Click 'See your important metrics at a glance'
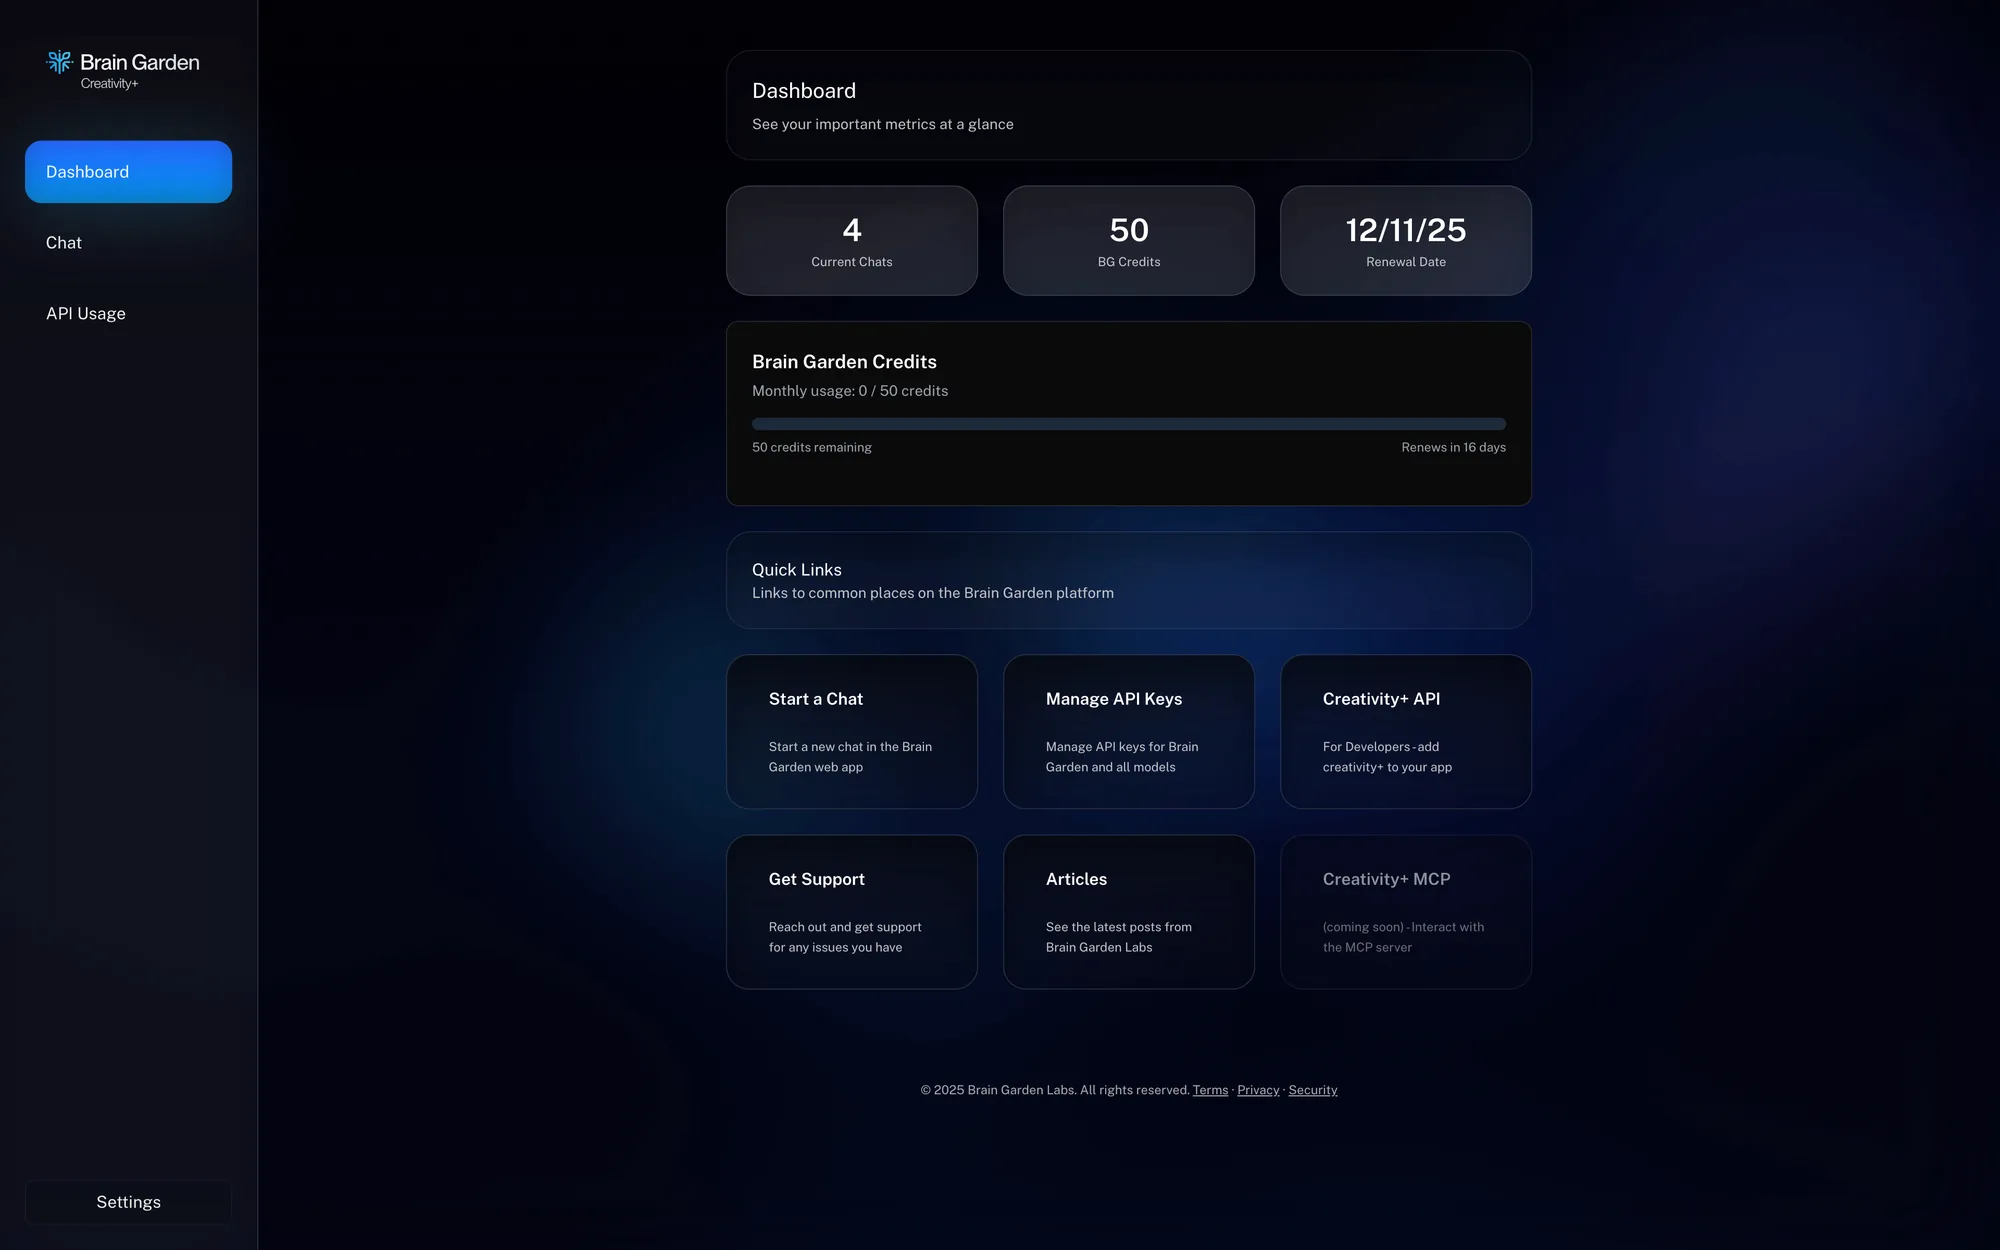The height and width of the screenshot is (1250, 2000). point(883,124)
